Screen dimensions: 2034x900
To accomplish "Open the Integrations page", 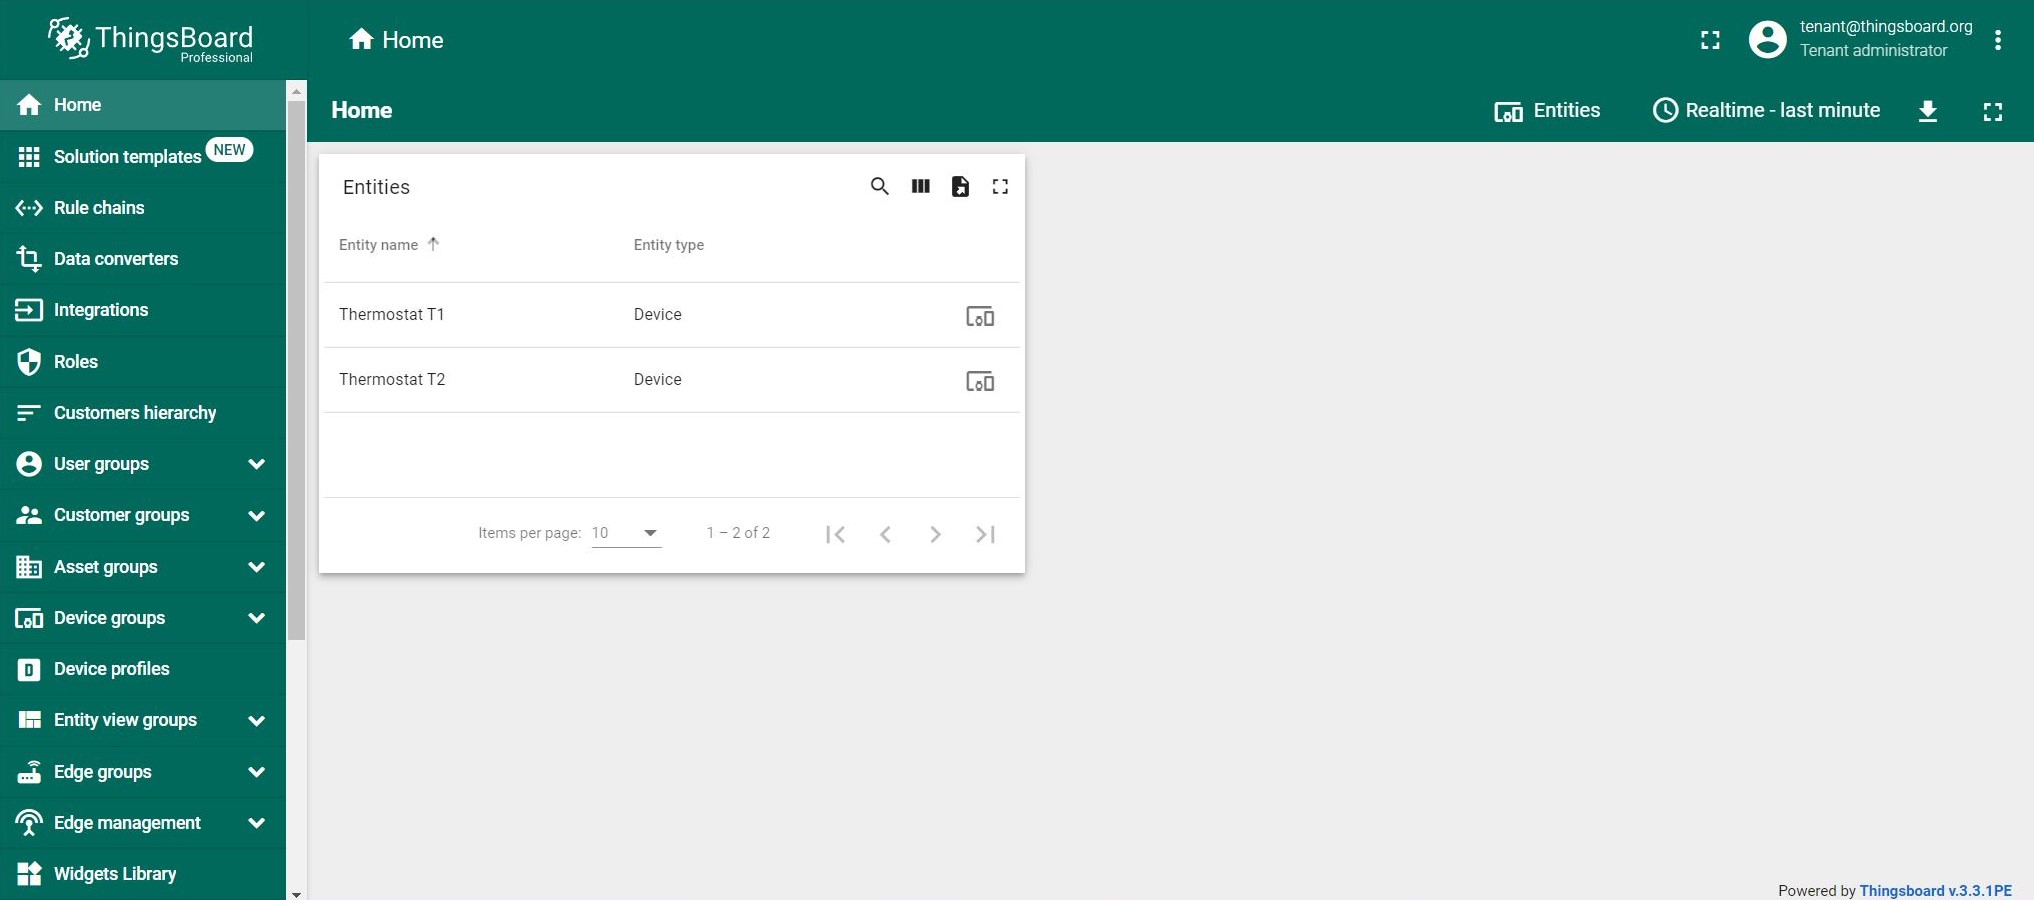I will coord(99,310).
